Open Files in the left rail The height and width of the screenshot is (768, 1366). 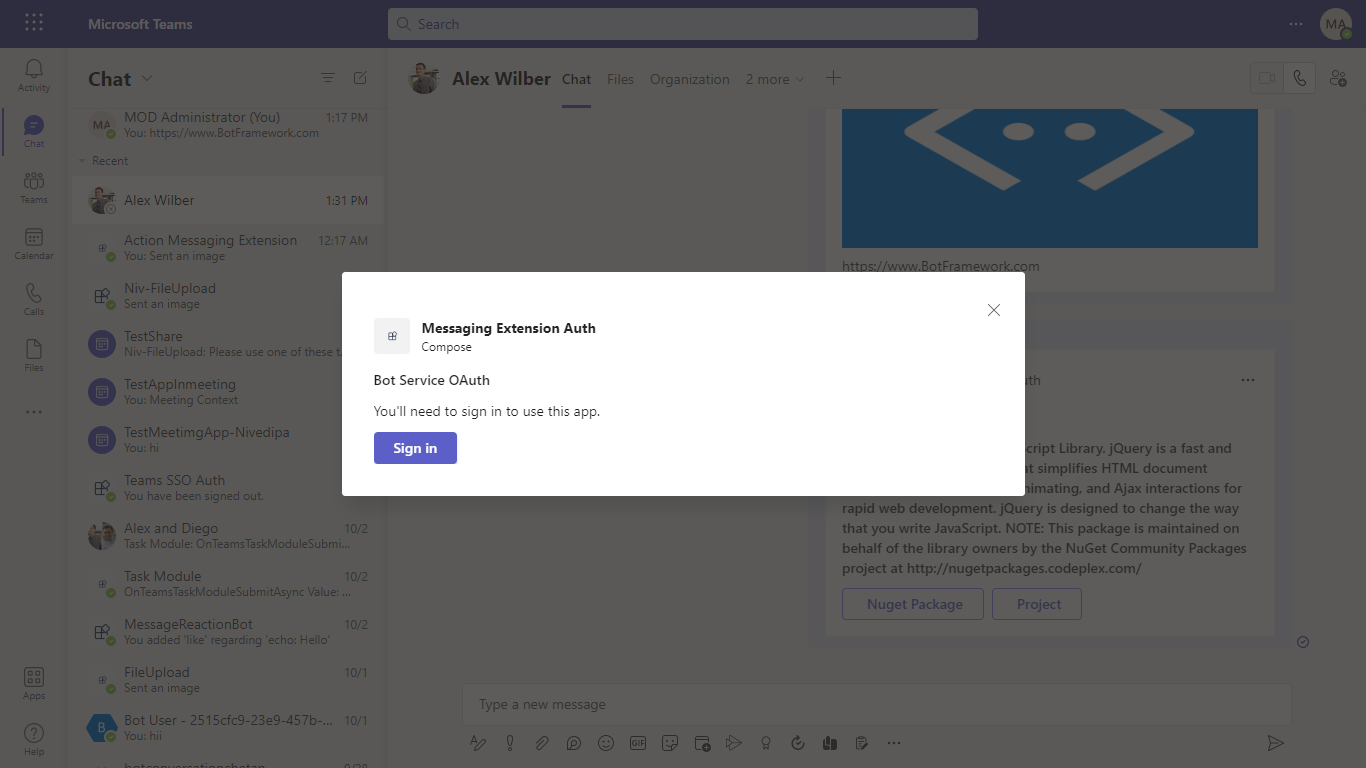[34, 355]
